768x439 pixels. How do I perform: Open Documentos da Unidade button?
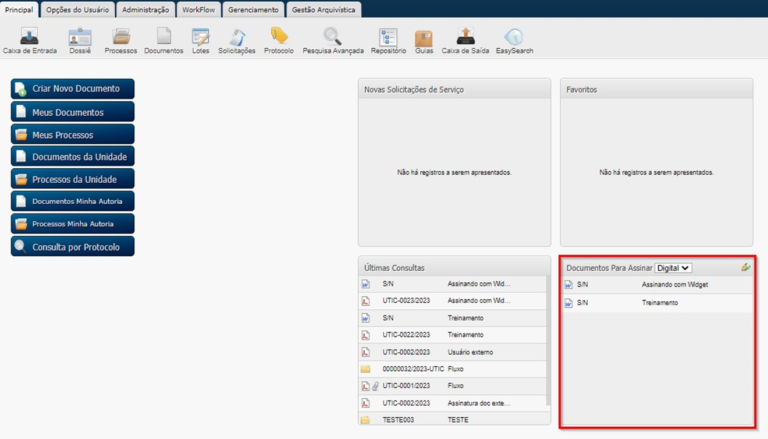[72, 156]
